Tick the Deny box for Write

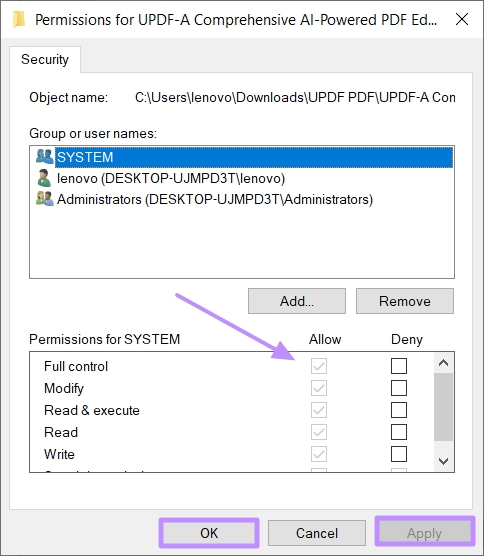tap(399, 454)
